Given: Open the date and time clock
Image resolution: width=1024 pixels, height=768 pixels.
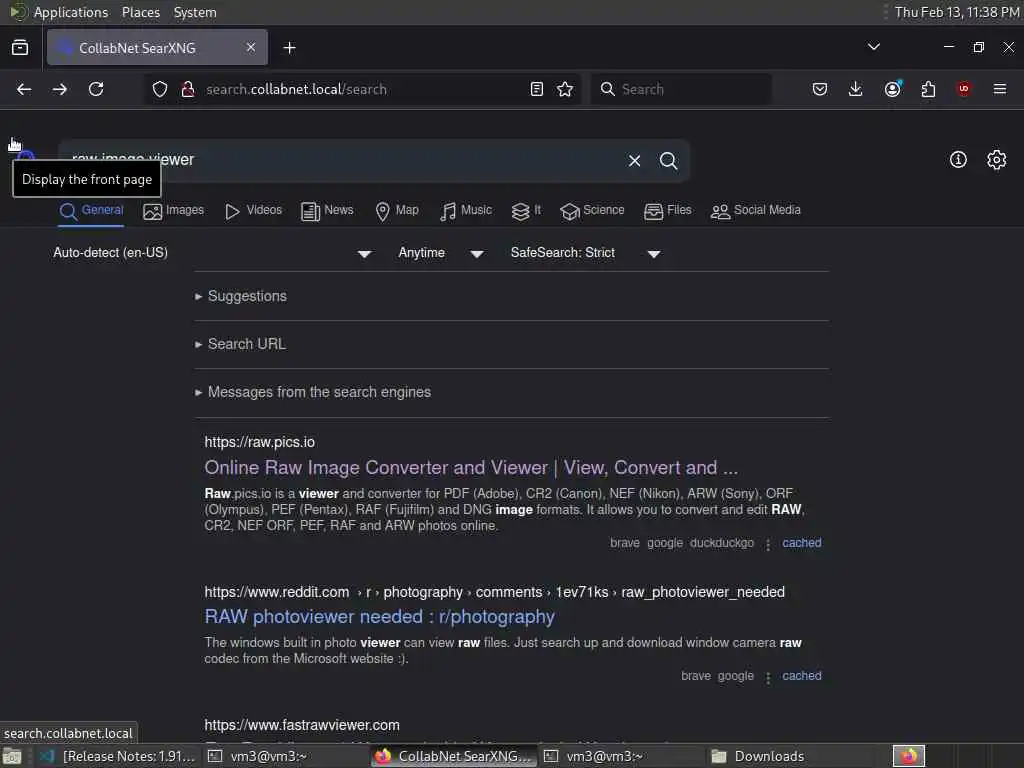Looking at the screenshot, I should coord(957,12).
